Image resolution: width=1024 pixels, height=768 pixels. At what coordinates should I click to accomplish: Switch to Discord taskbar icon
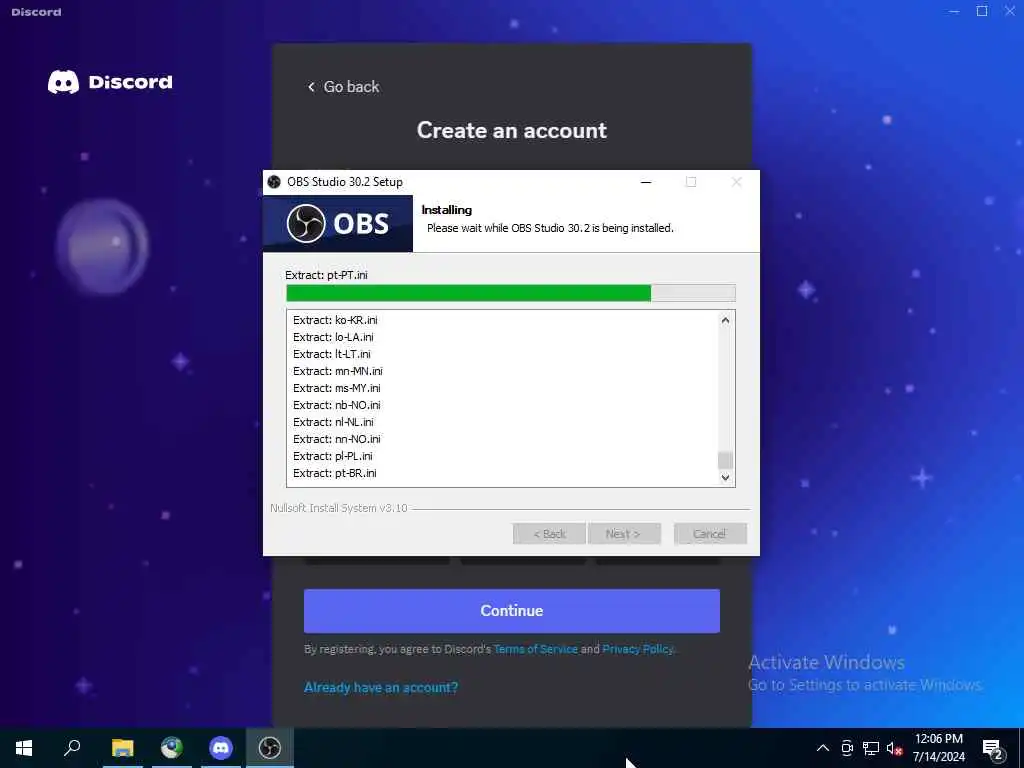pos(221,747)
